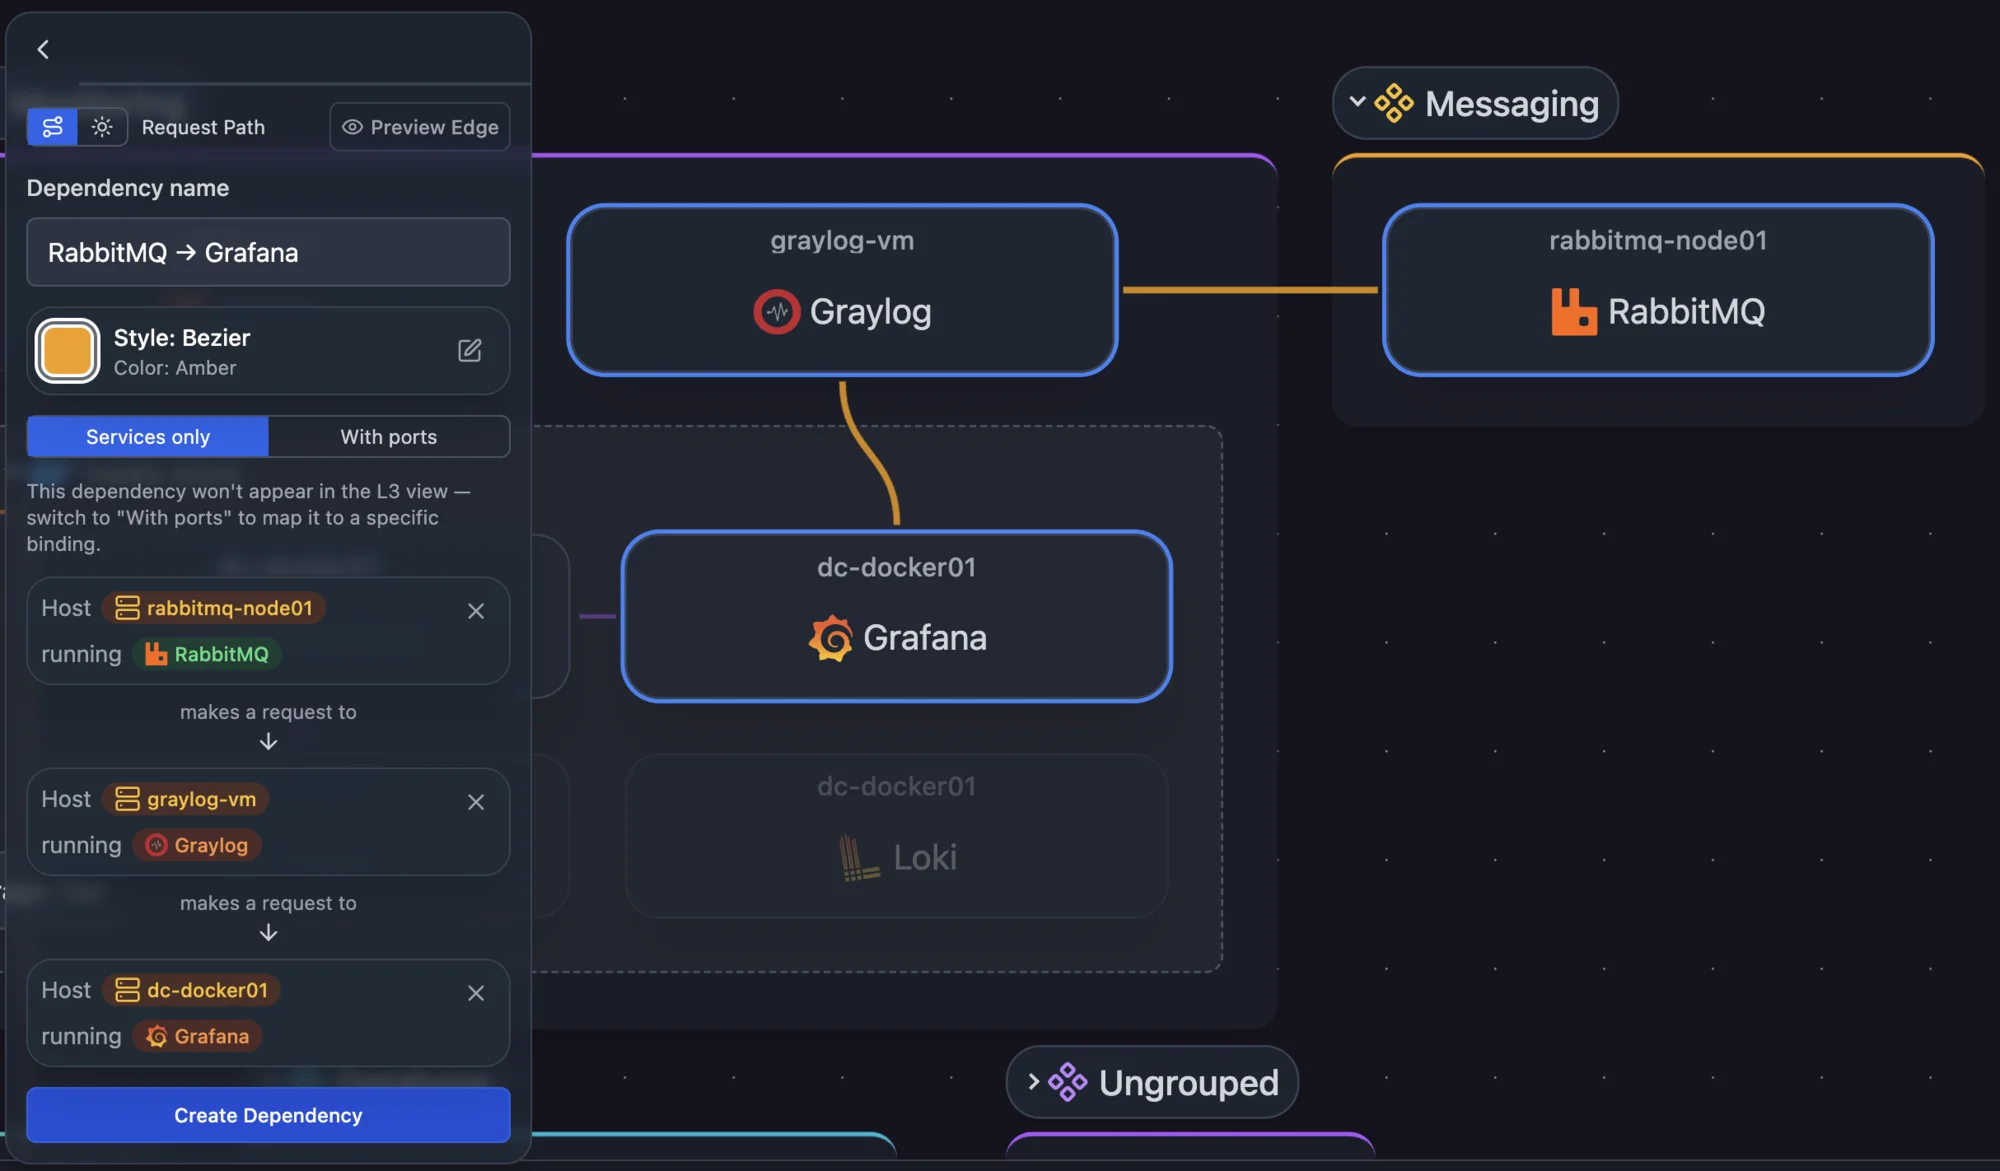Remove the rabbitmq-node01 host step
2000x1171 pixels.
(x=476, y=611)
